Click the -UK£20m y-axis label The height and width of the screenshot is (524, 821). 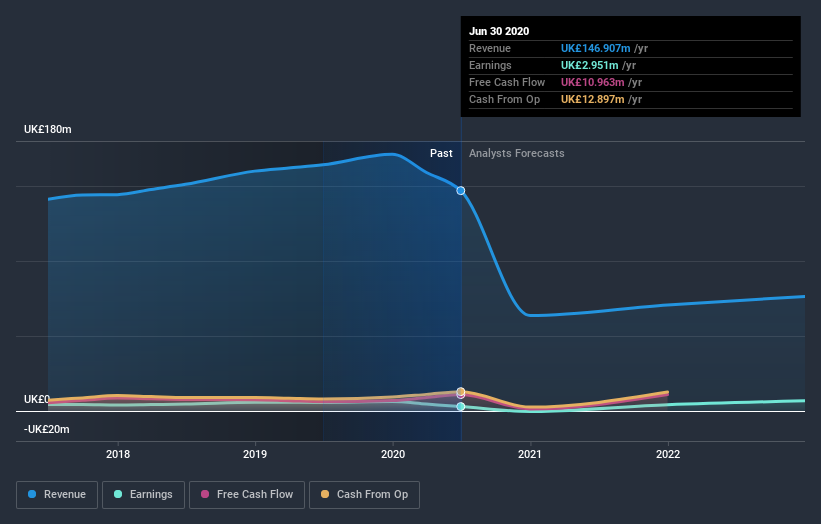point(47,429)
